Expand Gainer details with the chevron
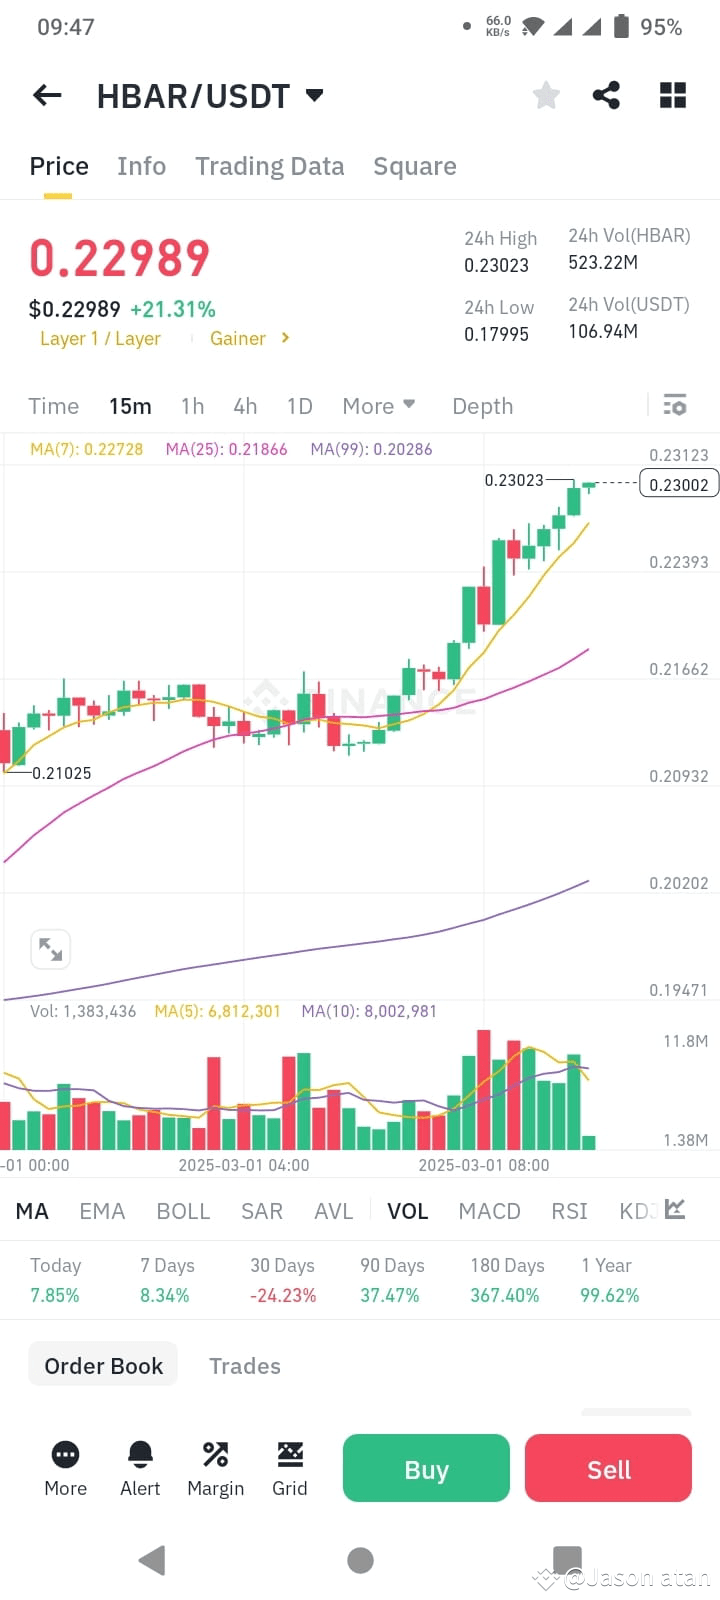Viewport: 720px width, 1600px height. click(285, 338)
